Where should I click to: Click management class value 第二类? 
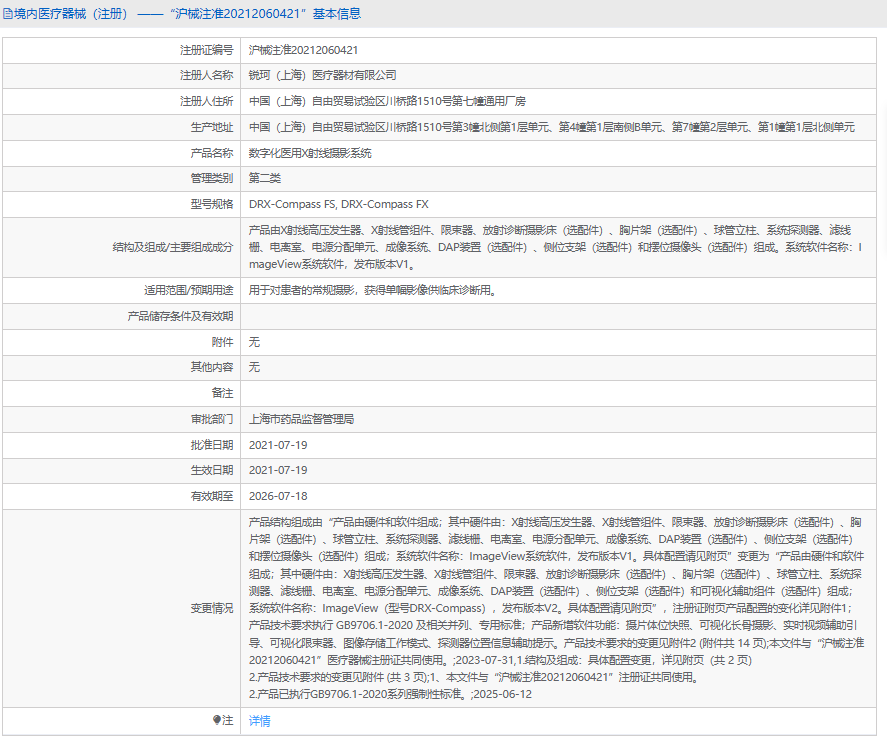tap(265, 178)
